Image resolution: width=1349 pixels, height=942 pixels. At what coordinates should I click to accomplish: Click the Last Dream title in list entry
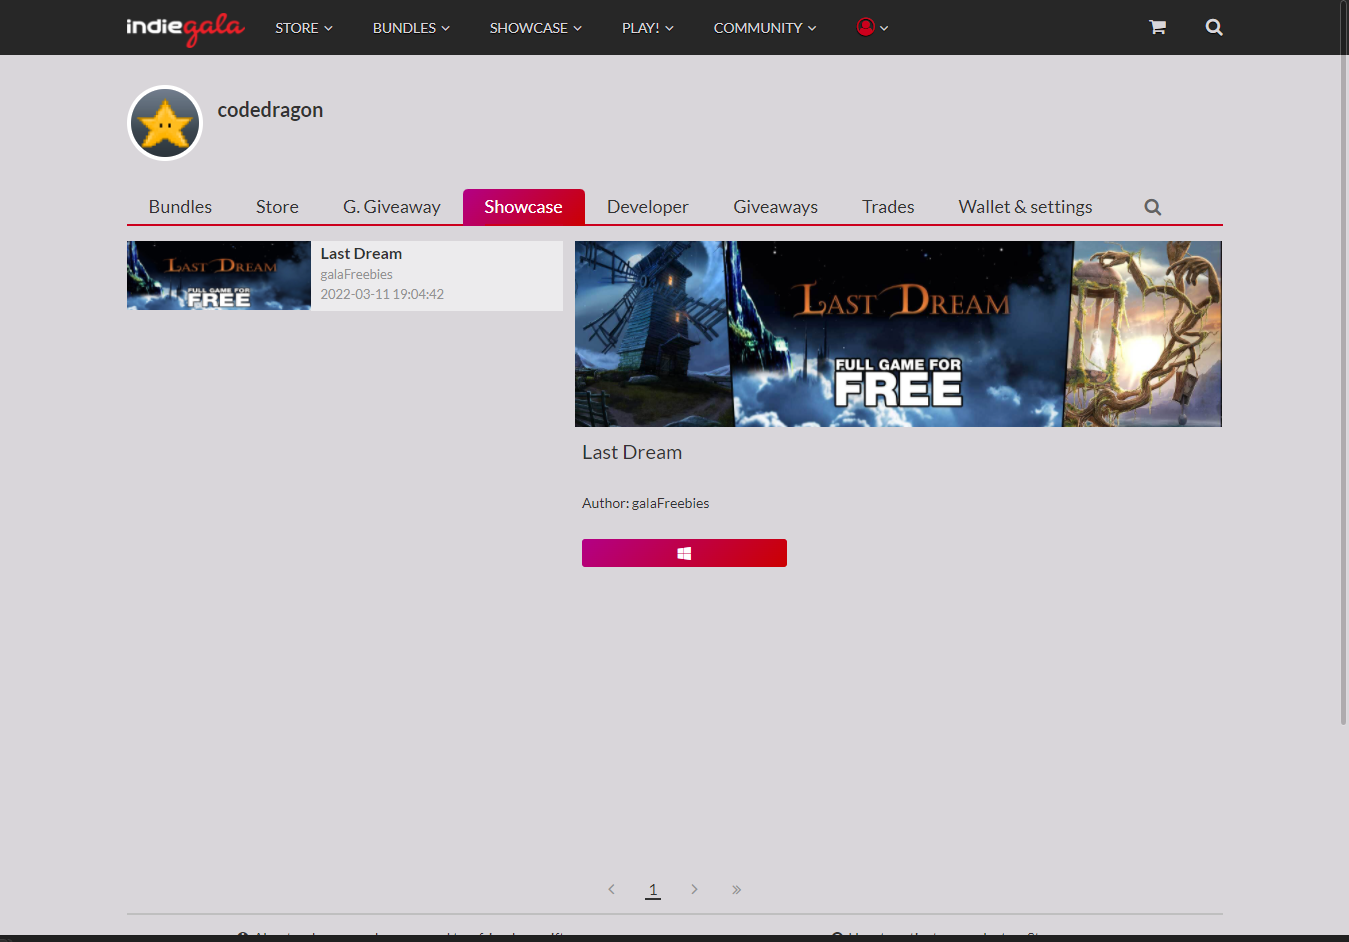point(361,254)
